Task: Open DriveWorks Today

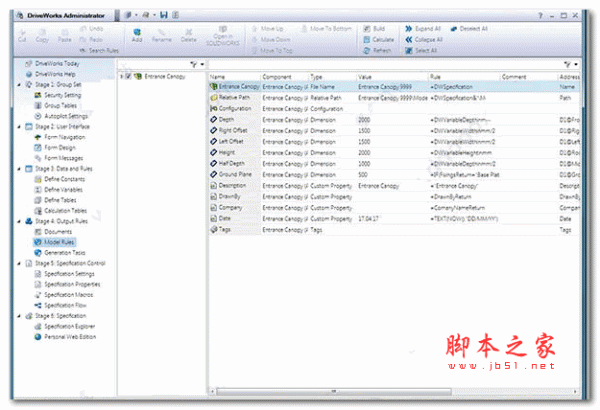Action: [53, 63]
